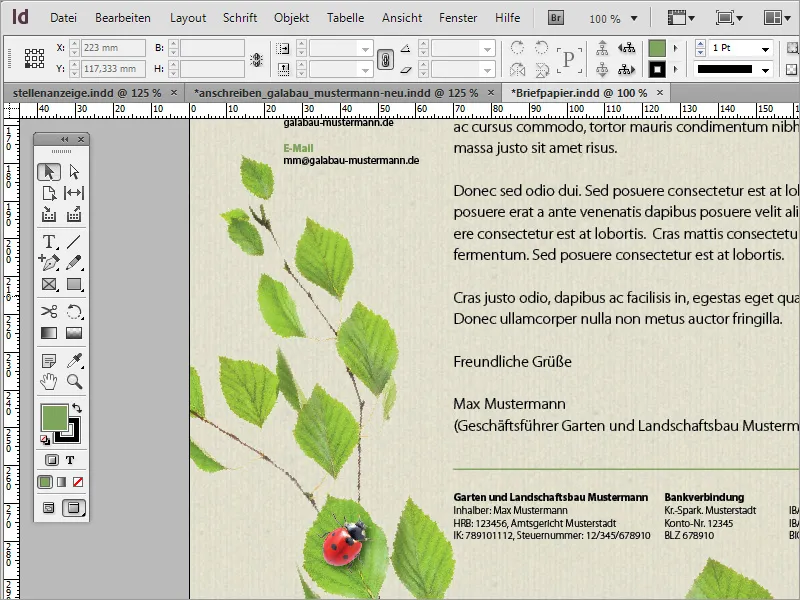The width and height of the screenshot is (800, 600).
Task: Switch to Preview view mode
Action: tap(74, 508)
